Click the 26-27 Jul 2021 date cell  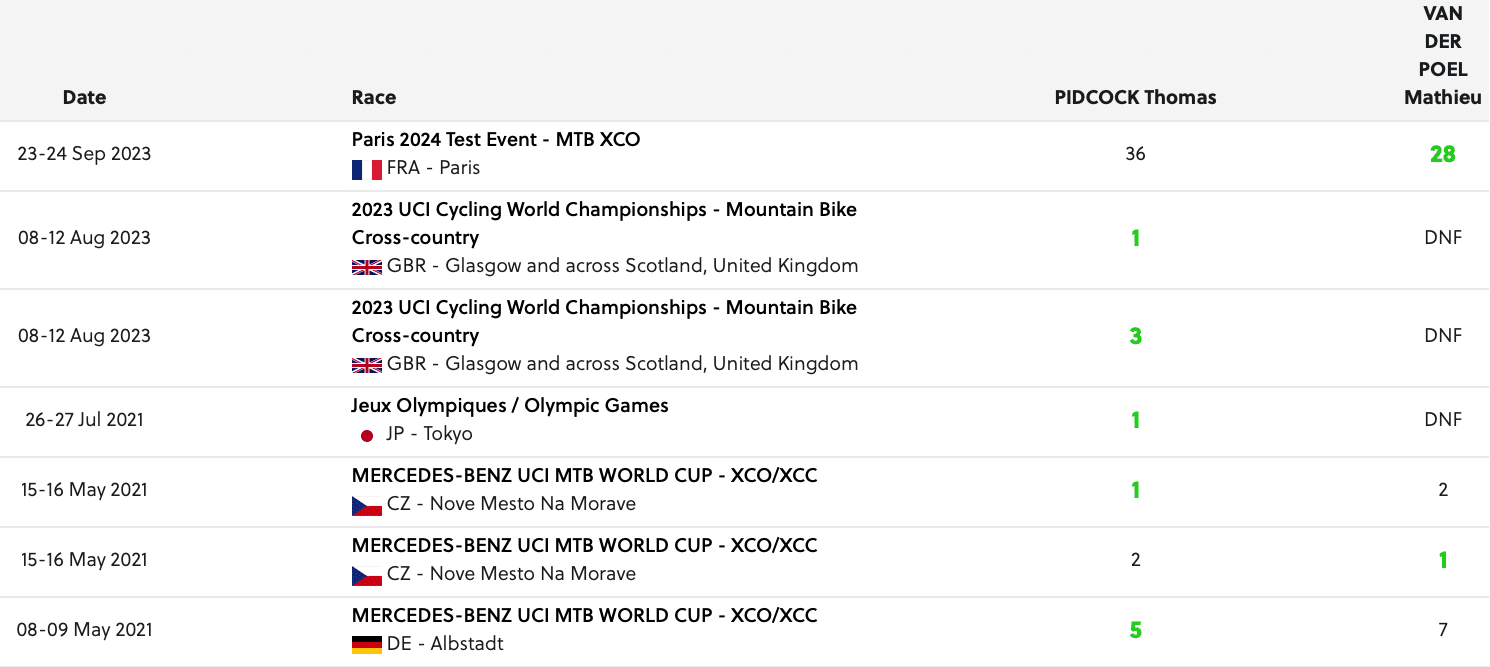[84, 420]
